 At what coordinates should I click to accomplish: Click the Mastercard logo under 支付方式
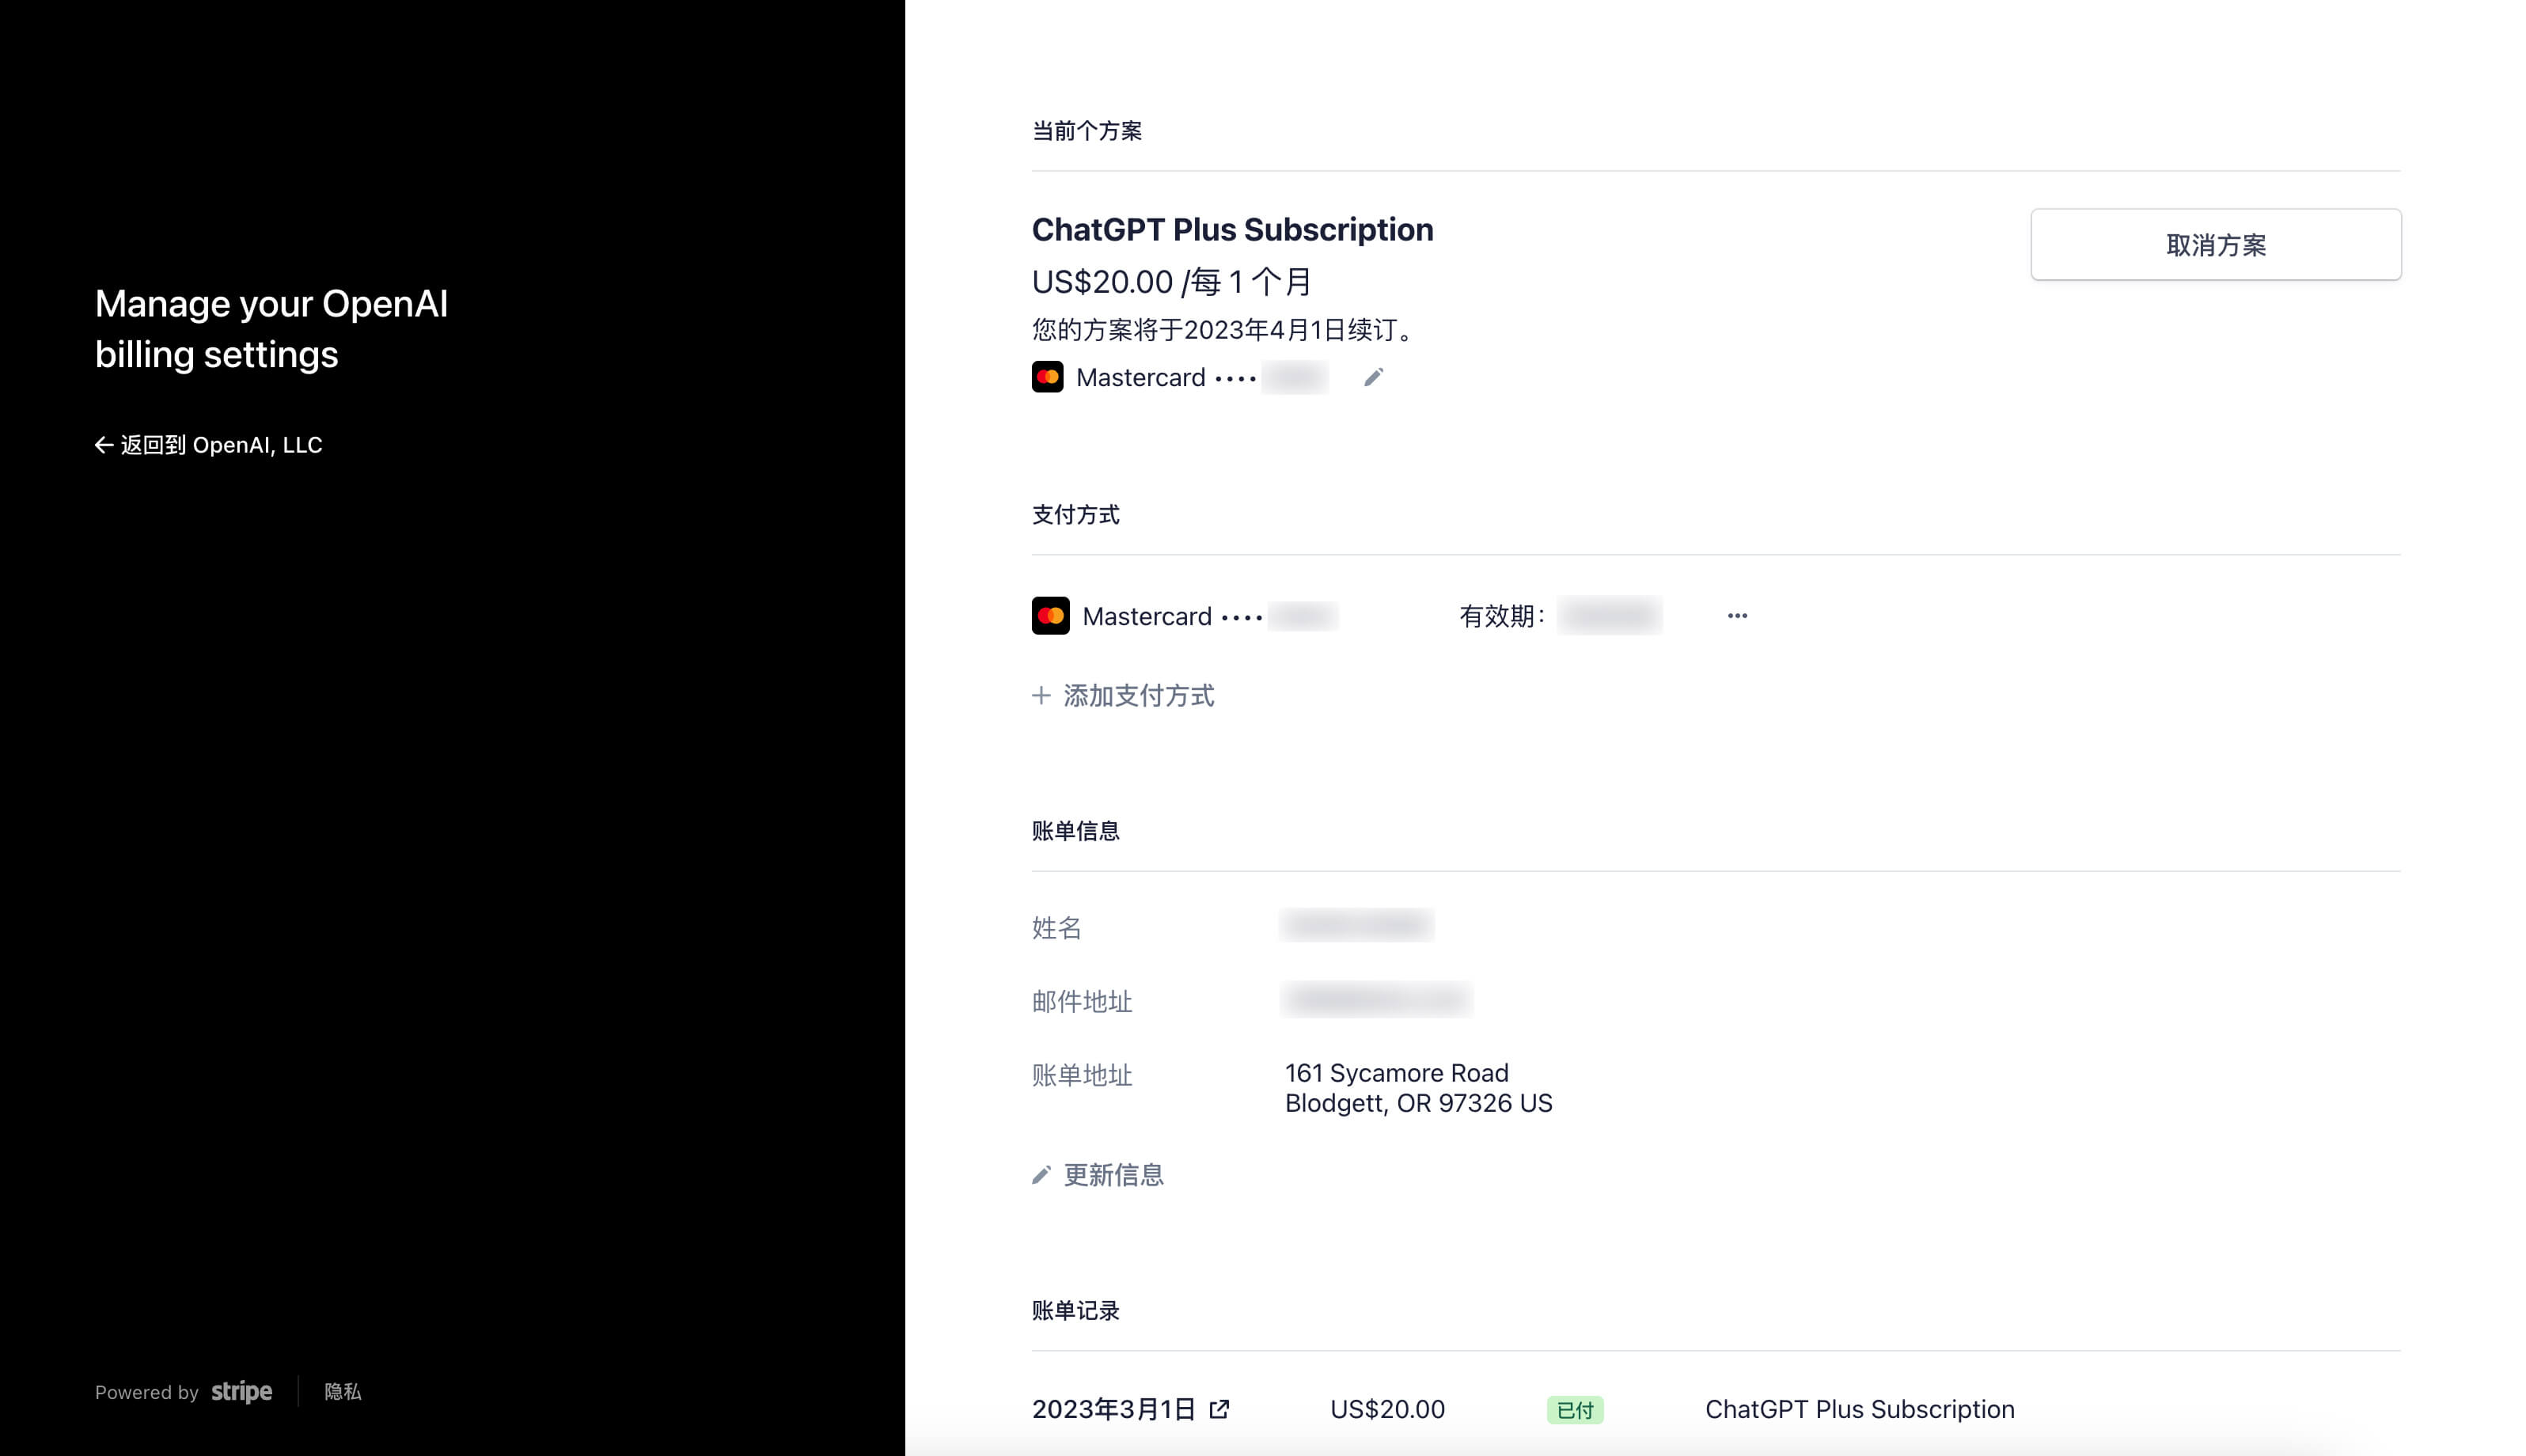pyautogui.click(x=1050, y=616)
